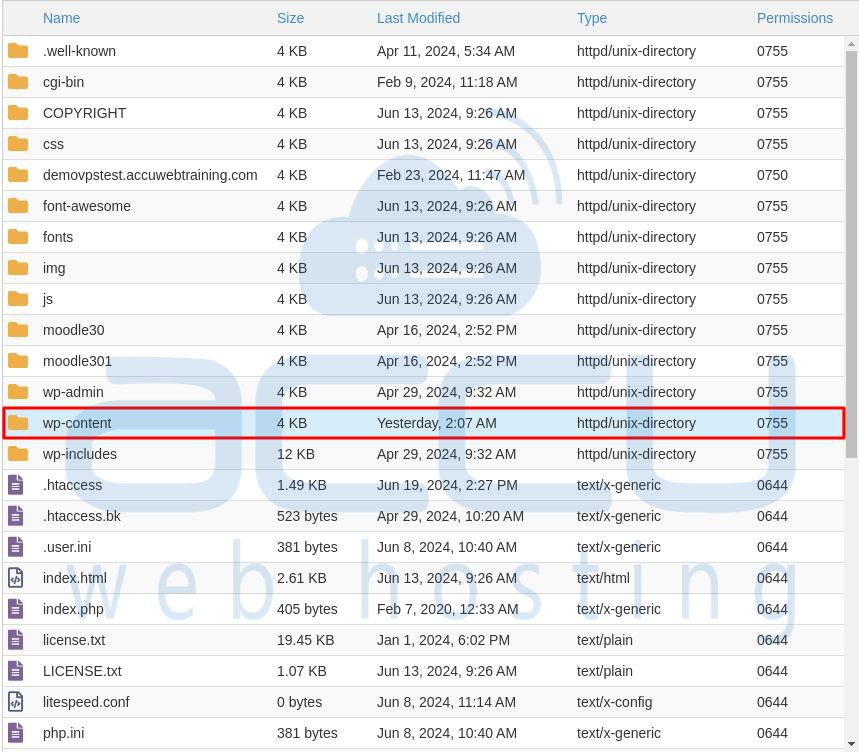
Task: Select the .user.ini file name
Action: pyautogui.click(x=67, y=547)
